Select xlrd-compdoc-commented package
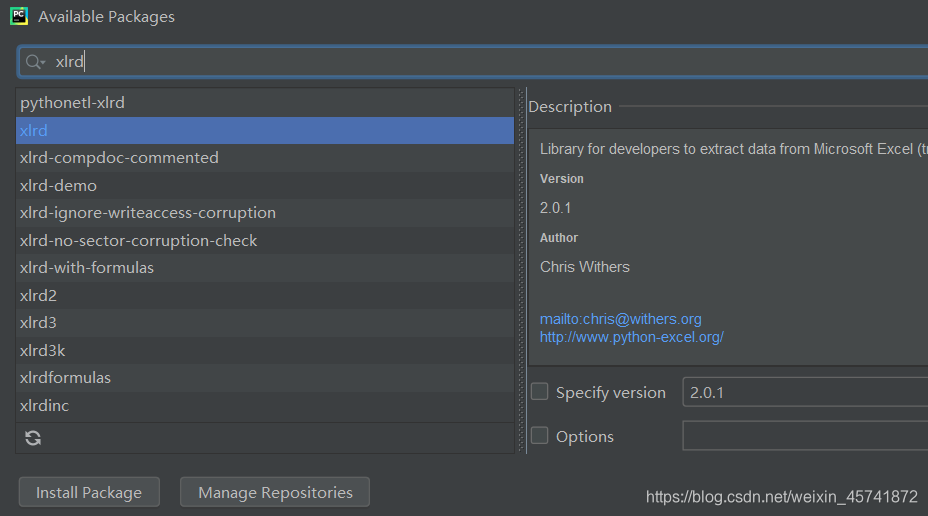928x516 pixels. 265,158
